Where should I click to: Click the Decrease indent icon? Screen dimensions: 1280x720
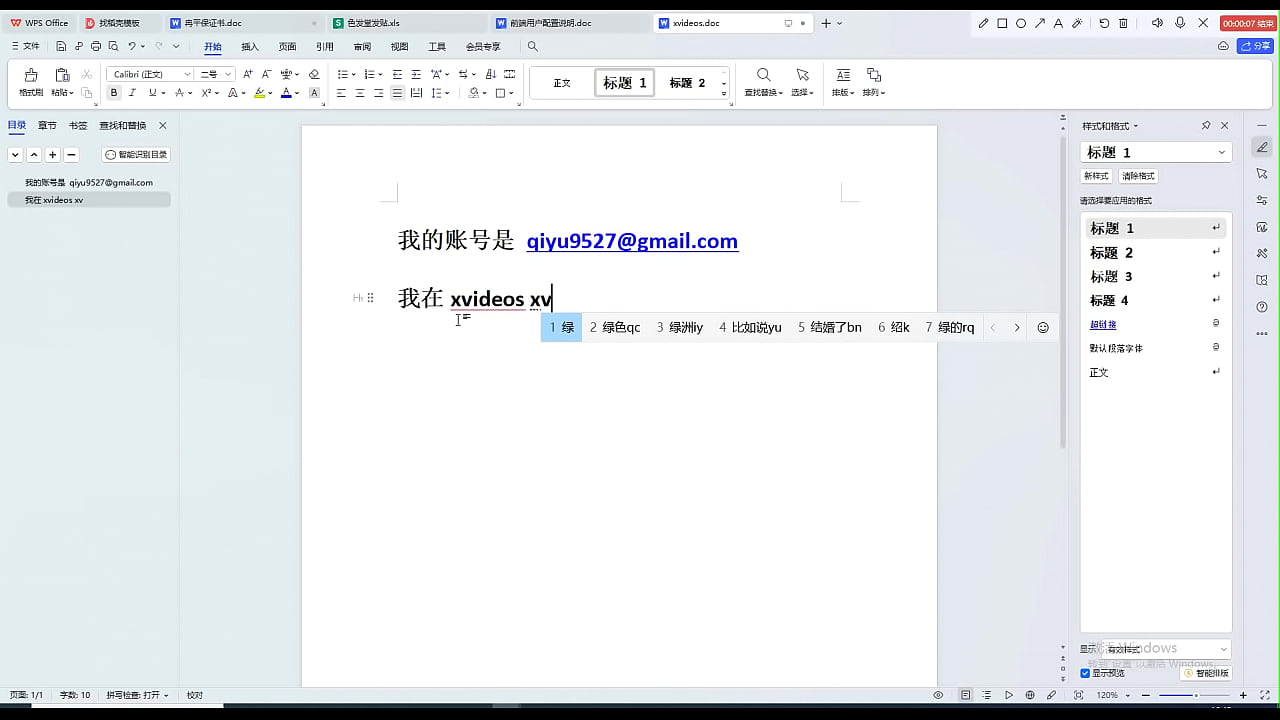[397, 74]
